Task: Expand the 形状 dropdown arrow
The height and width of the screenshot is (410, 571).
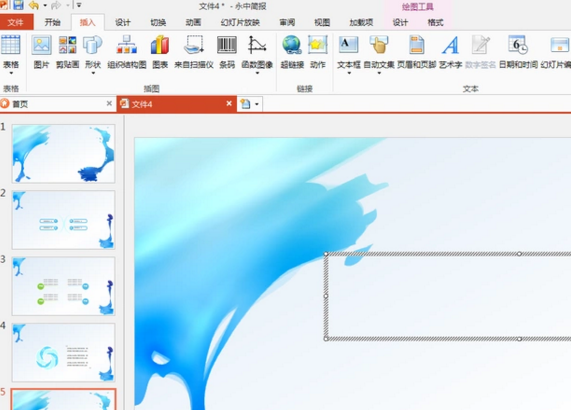Action: 93,73
